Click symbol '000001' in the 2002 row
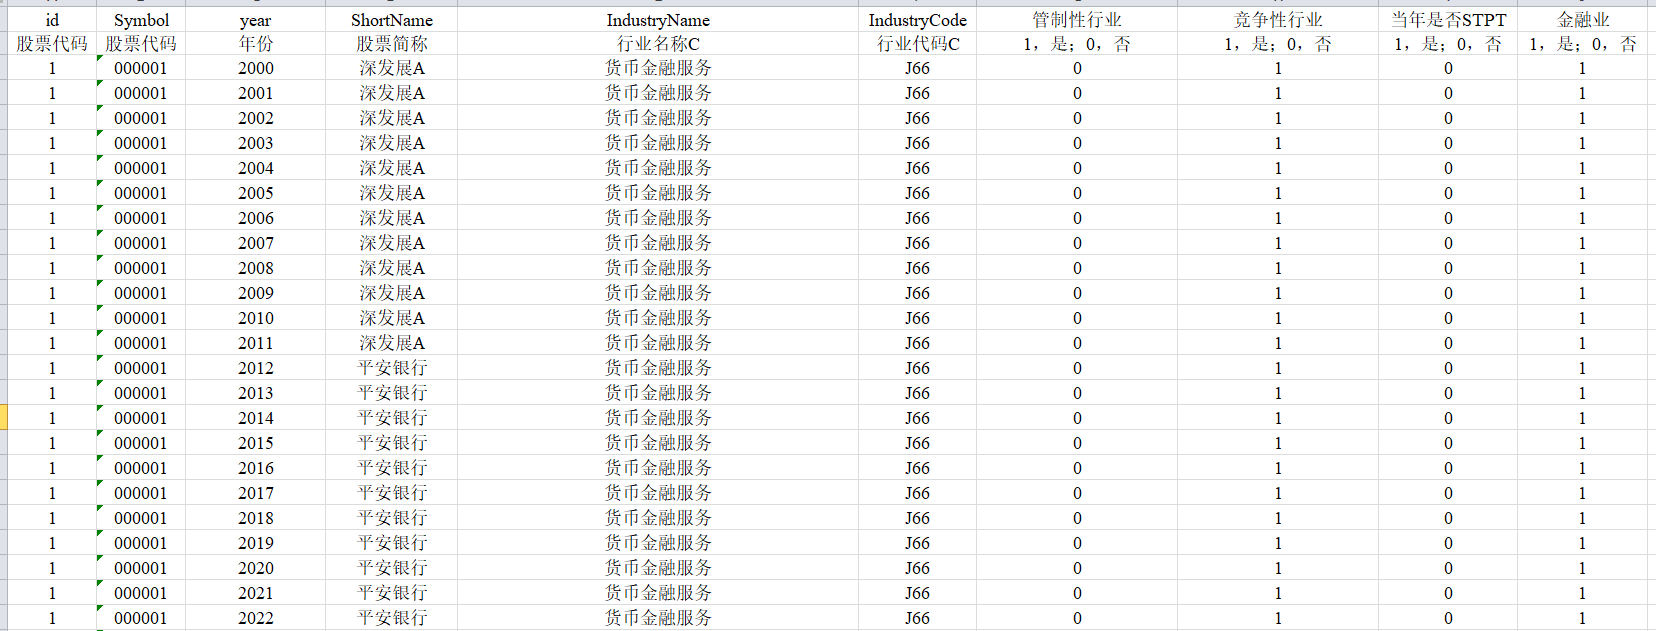Viewport: 1656px width, 631px height. [141, 118]
